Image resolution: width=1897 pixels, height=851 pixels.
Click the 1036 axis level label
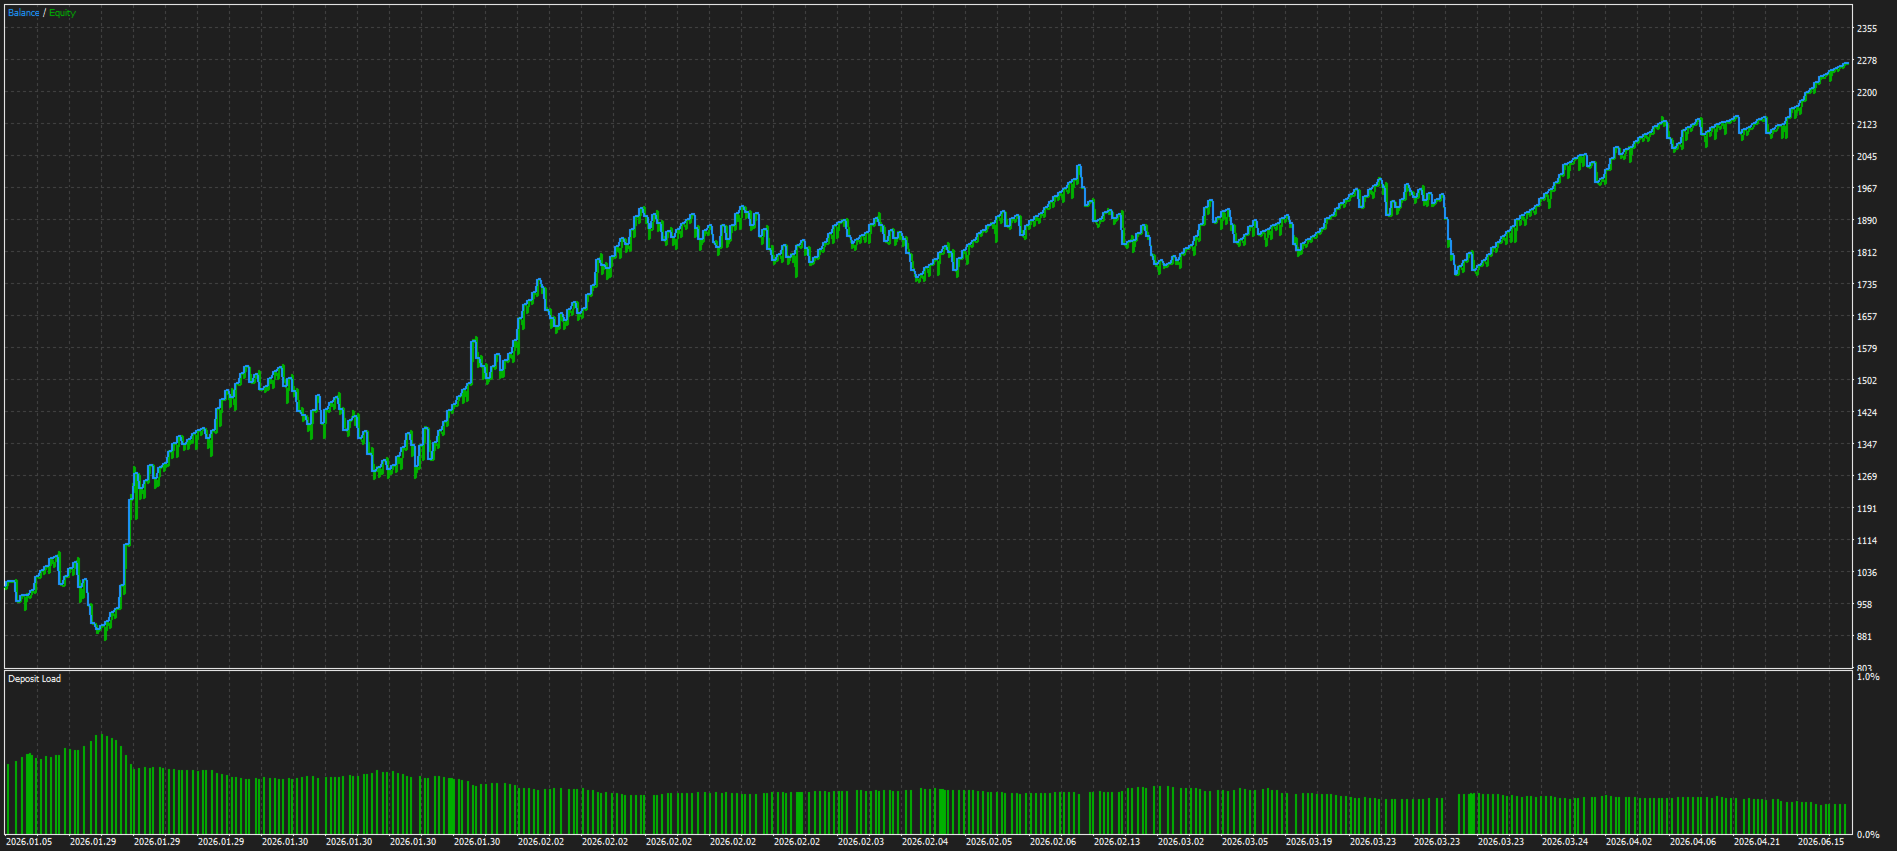click(x=1866, y=573)
